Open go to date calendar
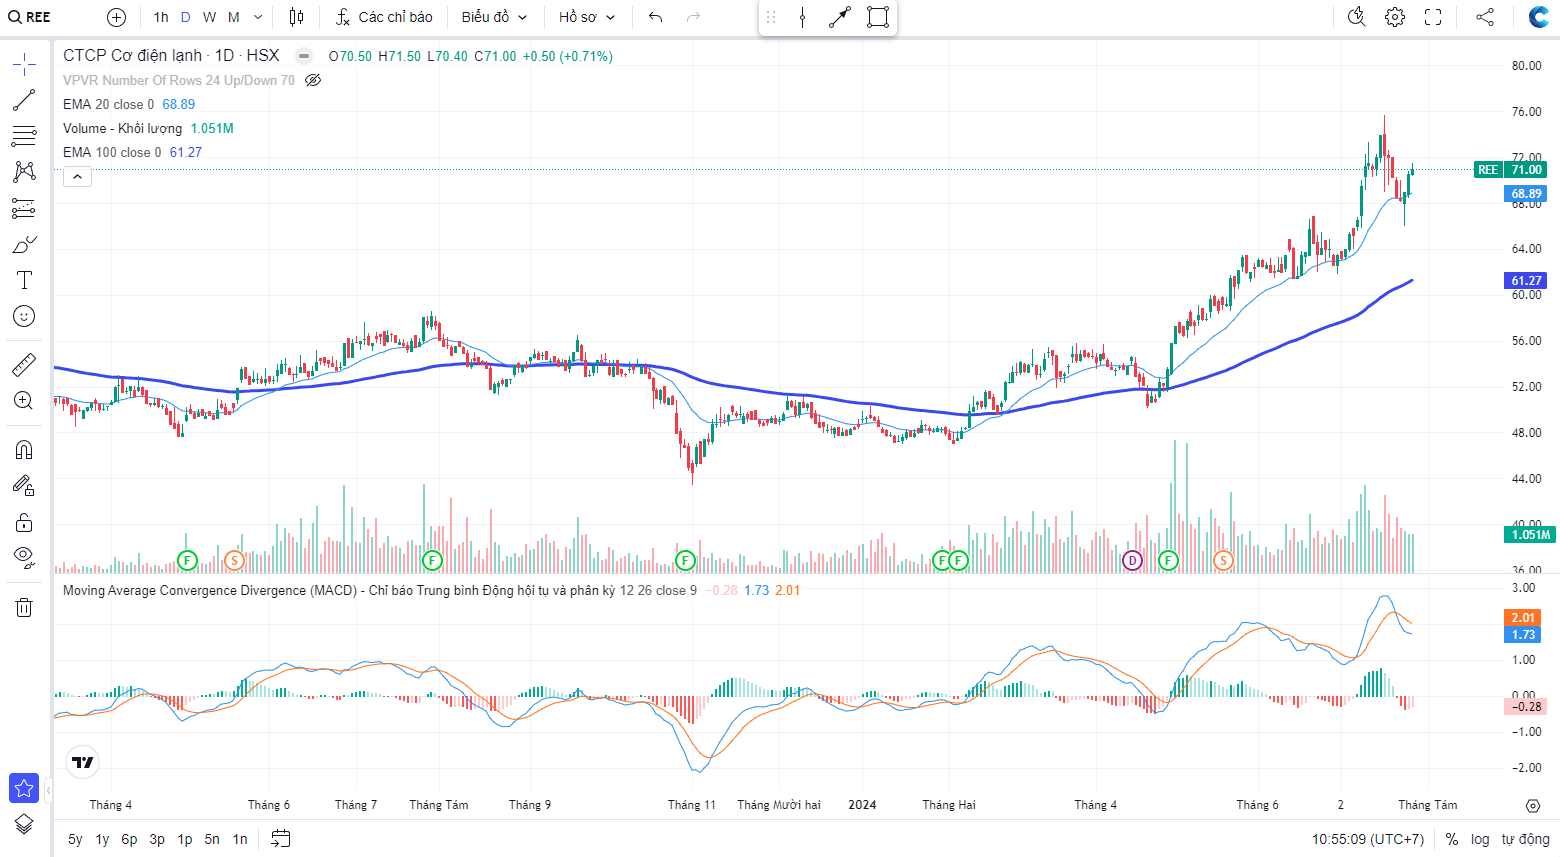This screenshot has width=1560, height=857. (281, 839)
